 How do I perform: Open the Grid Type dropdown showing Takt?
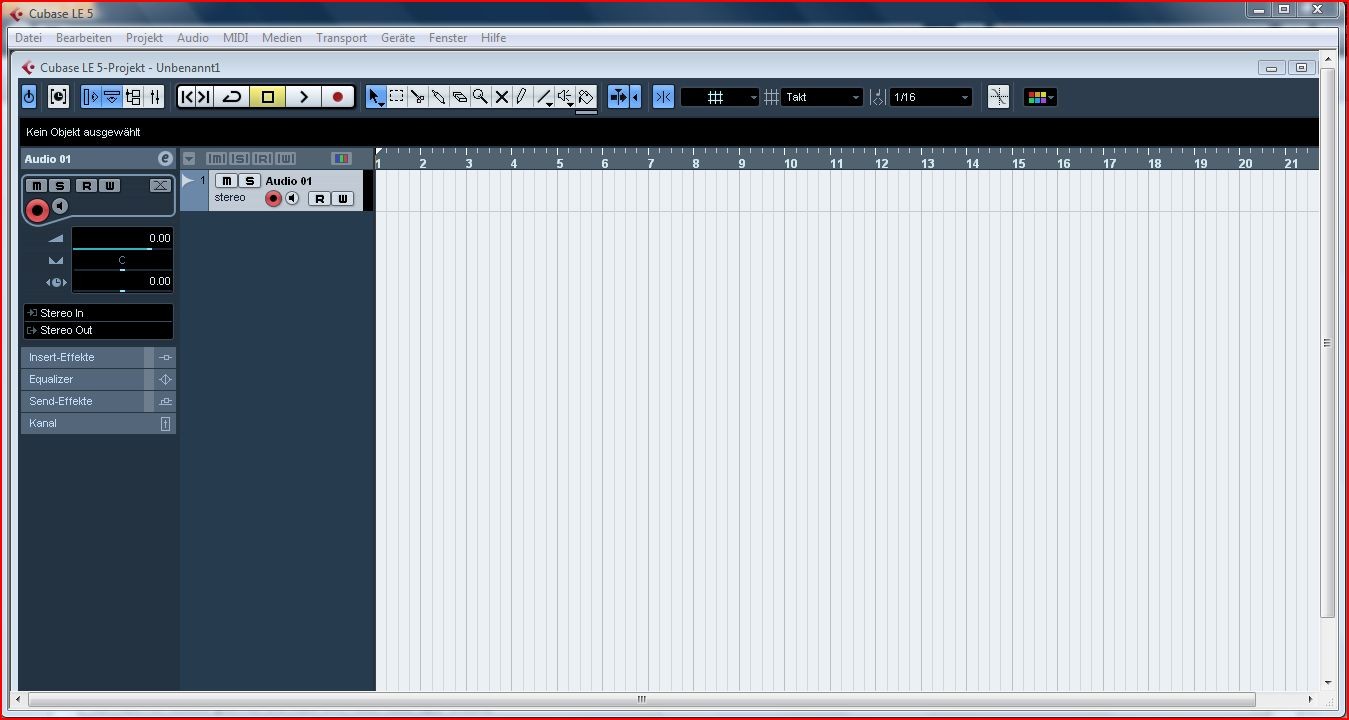pyautogui.click(x=822, y=97)
